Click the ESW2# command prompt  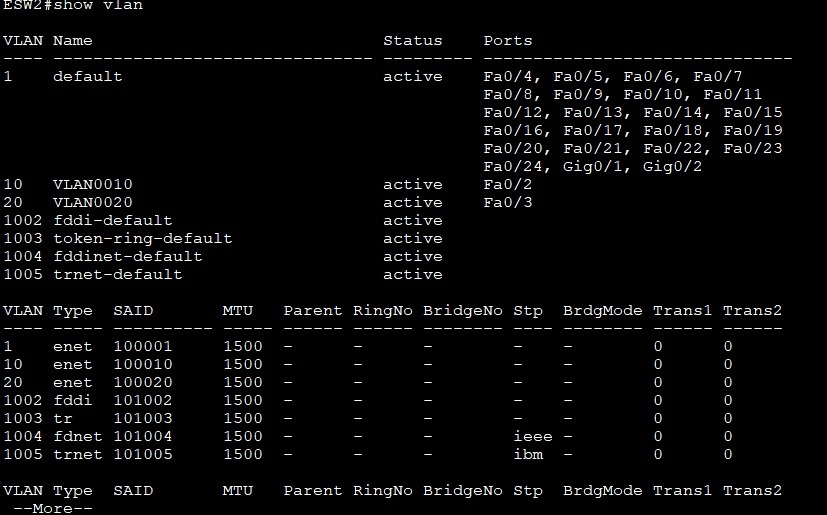click(23, 6)
